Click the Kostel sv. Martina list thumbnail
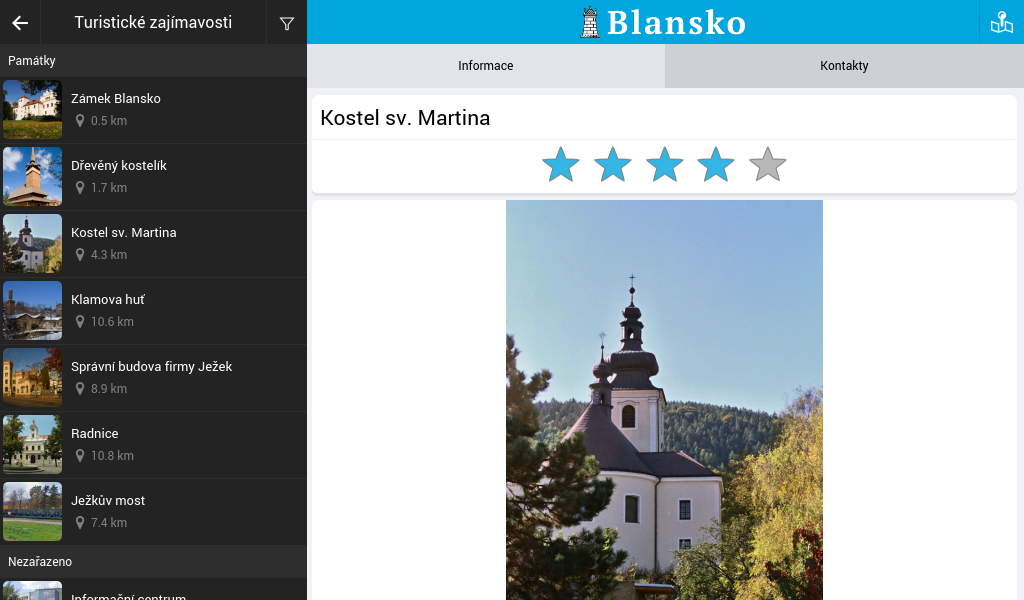 coord(33,244)
